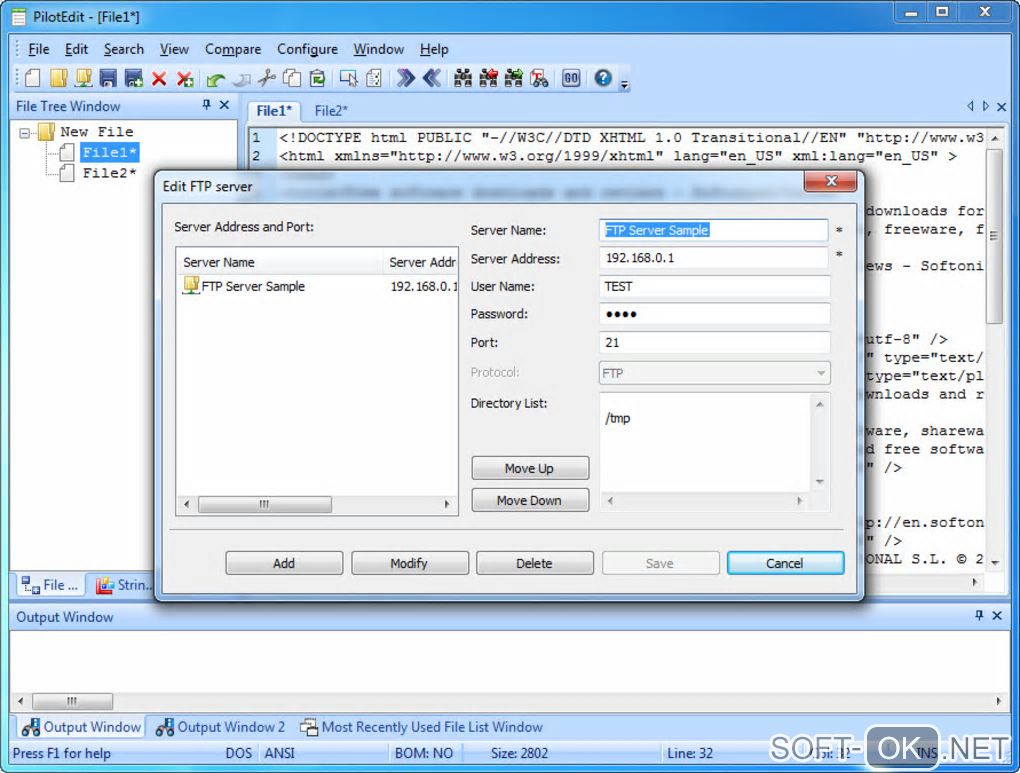Image resolution: width=1020 pixels, height=773 pixels.
Task: Click the Find Previous binoculars icon
Action: [x=489, y=79]
